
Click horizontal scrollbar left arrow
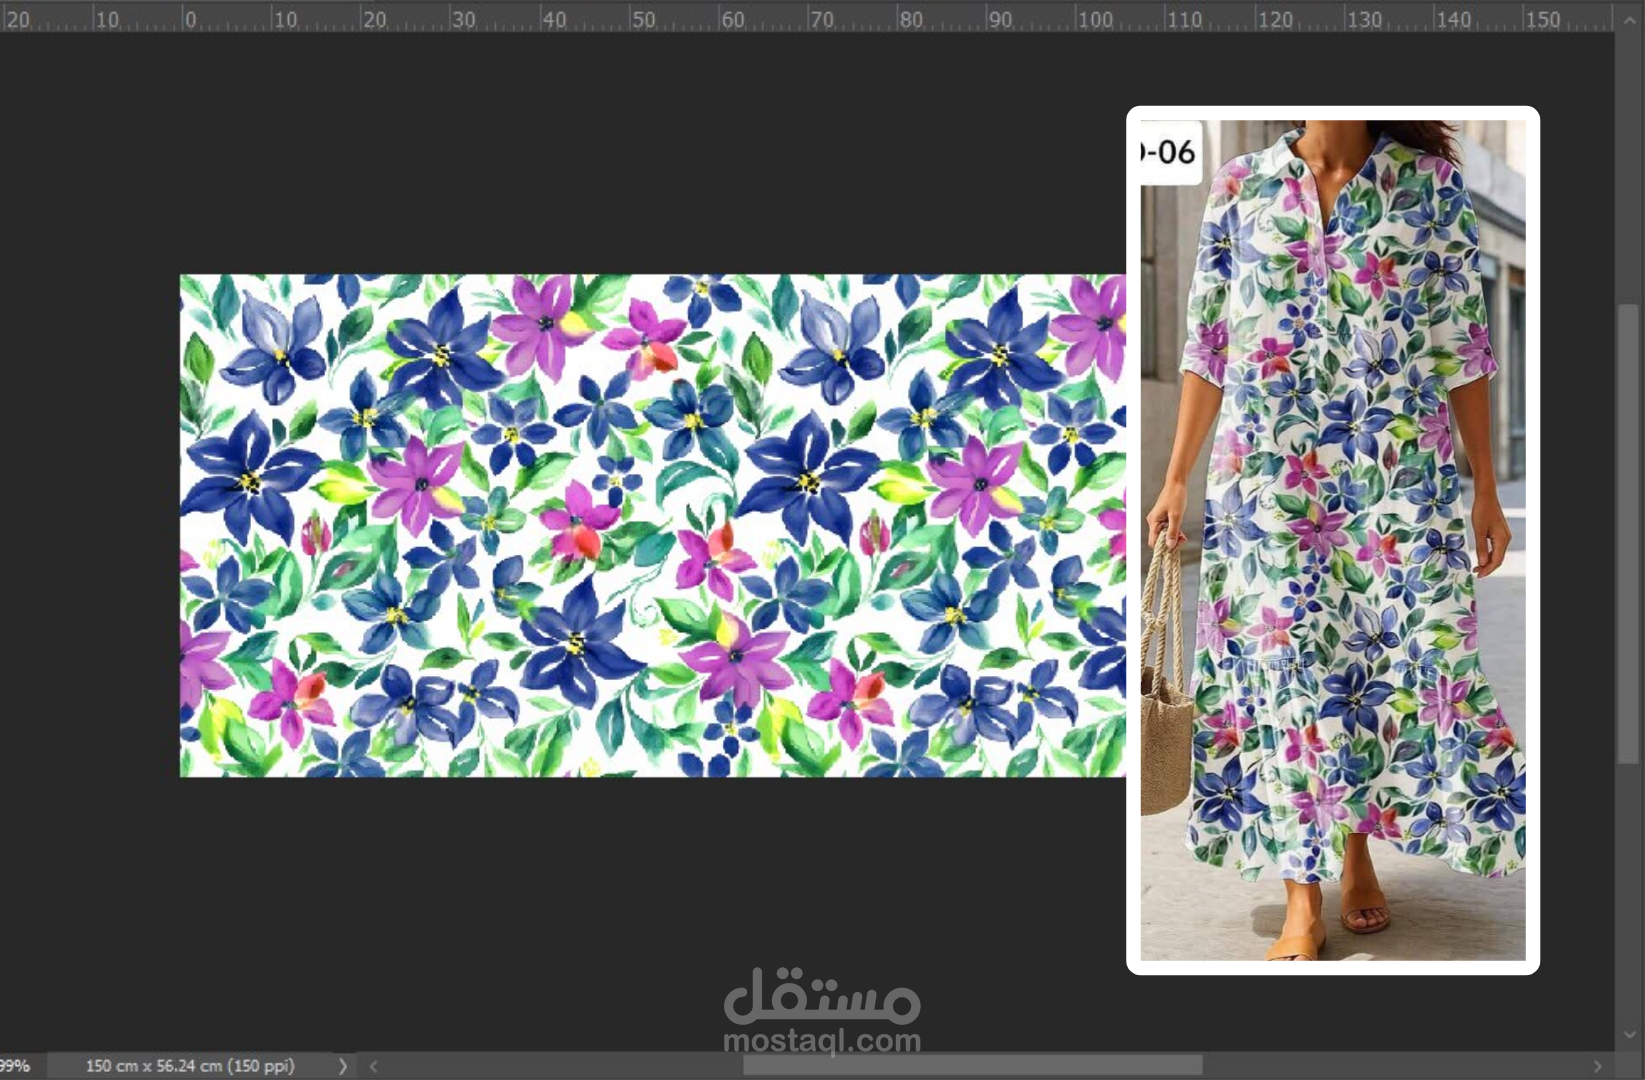(x=374, y=1066)
